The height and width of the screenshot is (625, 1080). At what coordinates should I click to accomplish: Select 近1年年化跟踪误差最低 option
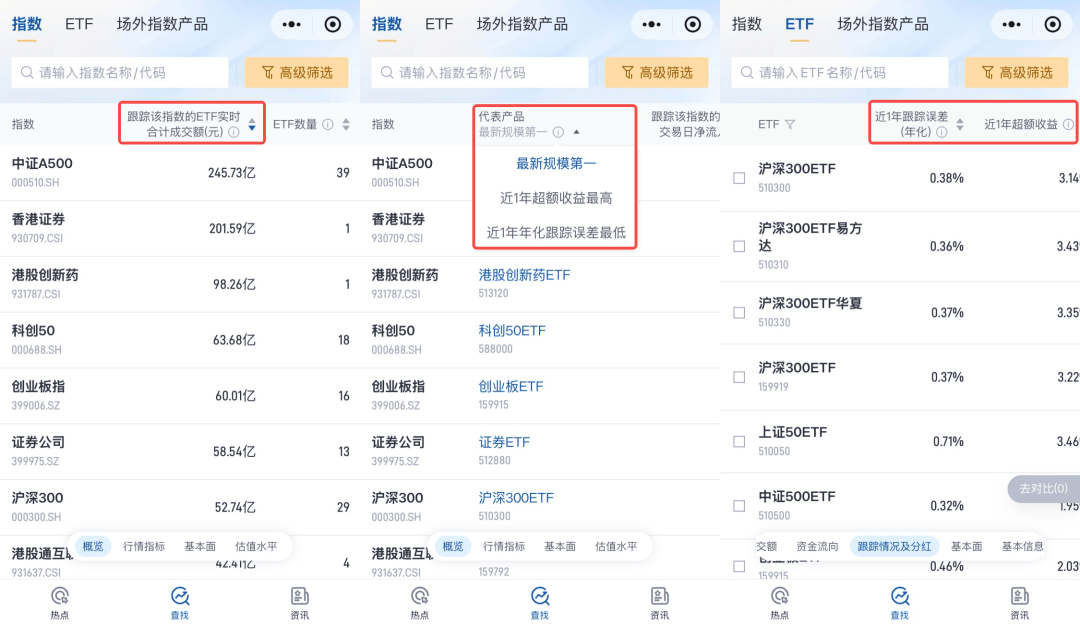pyautogui.click(x=556, y=232)
